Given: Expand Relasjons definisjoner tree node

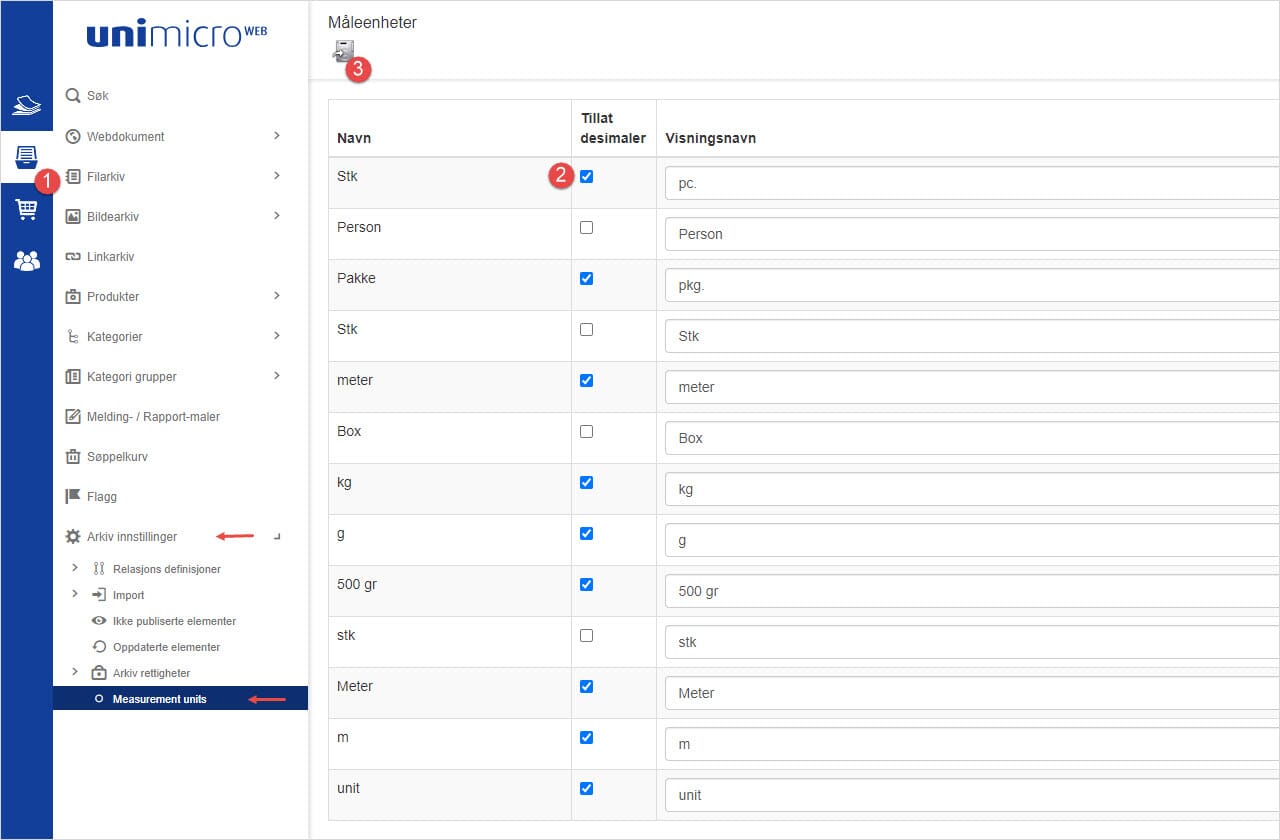Looking at the screenshot, I should coord(74,568).
